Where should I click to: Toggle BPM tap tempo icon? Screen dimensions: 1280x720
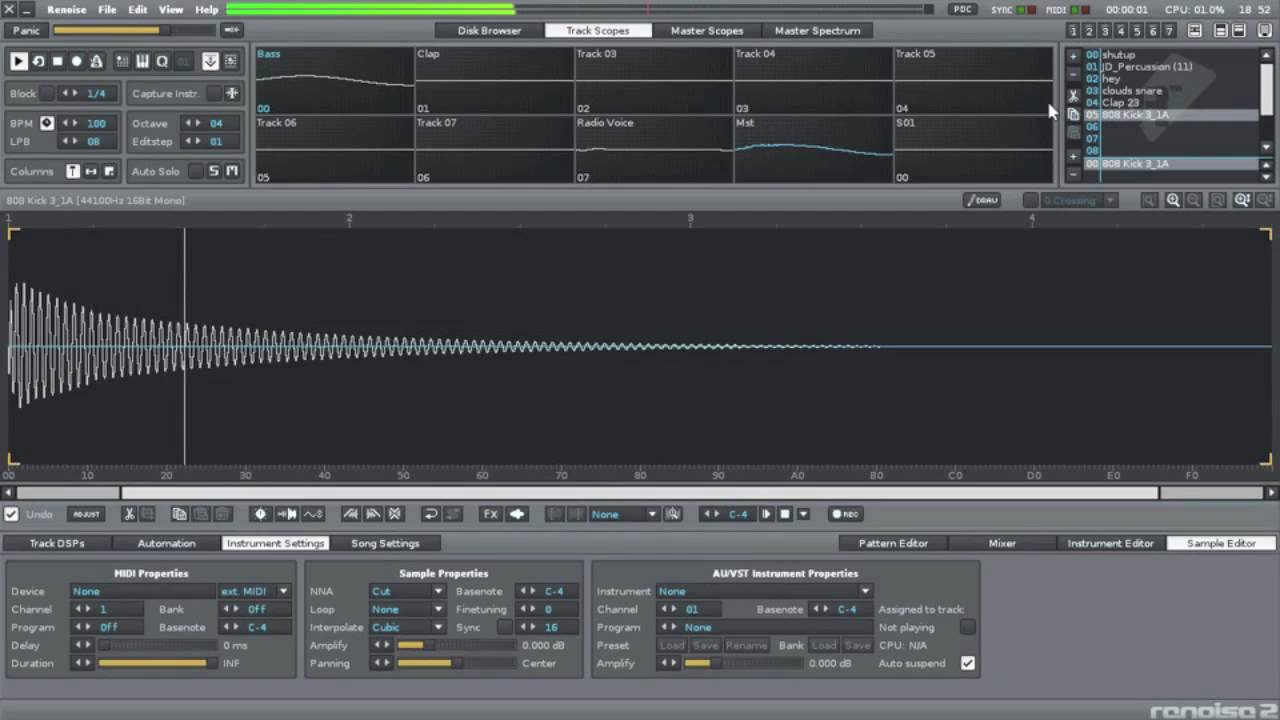[46, 123]
